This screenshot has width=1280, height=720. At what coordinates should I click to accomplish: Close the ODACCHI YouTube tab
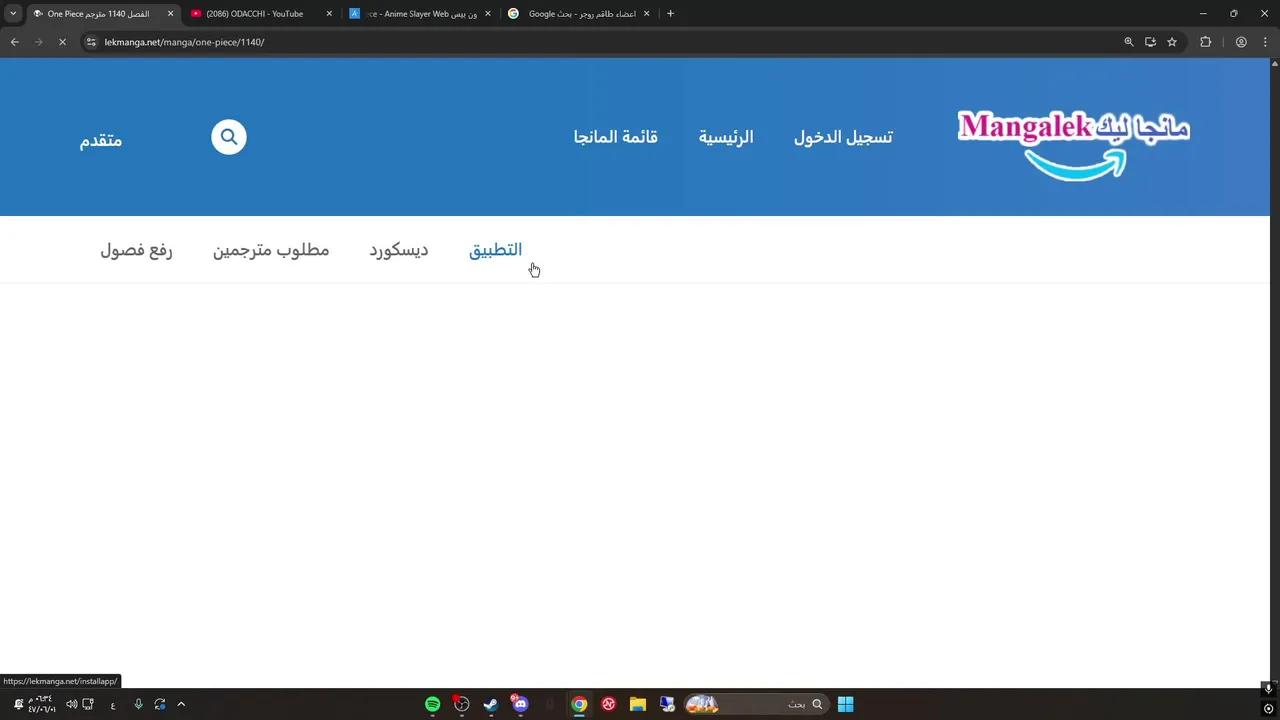pyautogui.click(x=329, y=14)
